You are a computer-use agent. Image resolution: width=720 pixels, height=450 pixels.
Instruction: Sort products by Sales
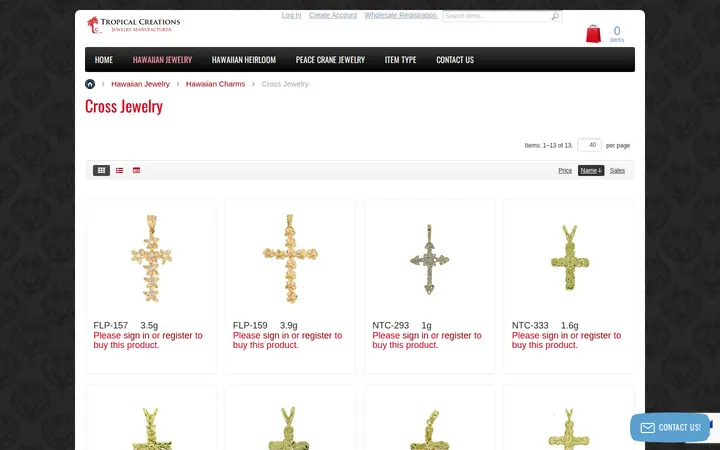click(617, 170)
